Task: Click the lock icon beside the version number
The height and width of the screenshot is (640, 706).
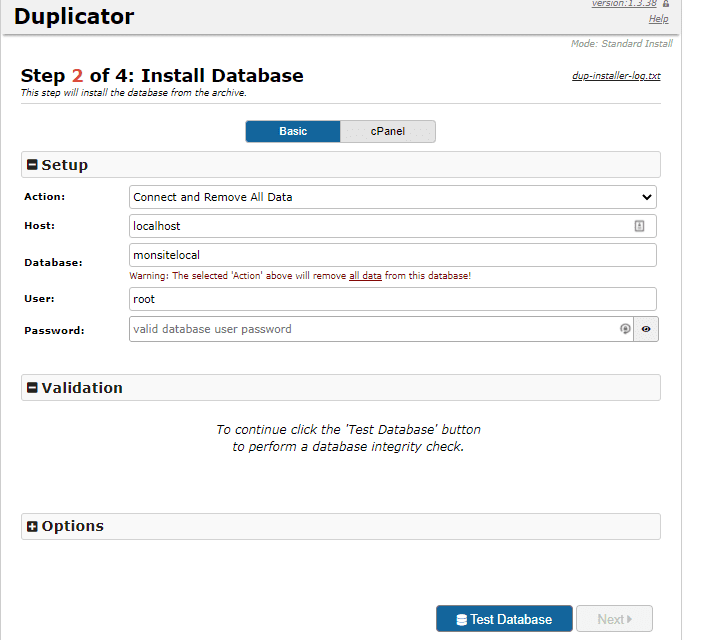Action: 666,4
